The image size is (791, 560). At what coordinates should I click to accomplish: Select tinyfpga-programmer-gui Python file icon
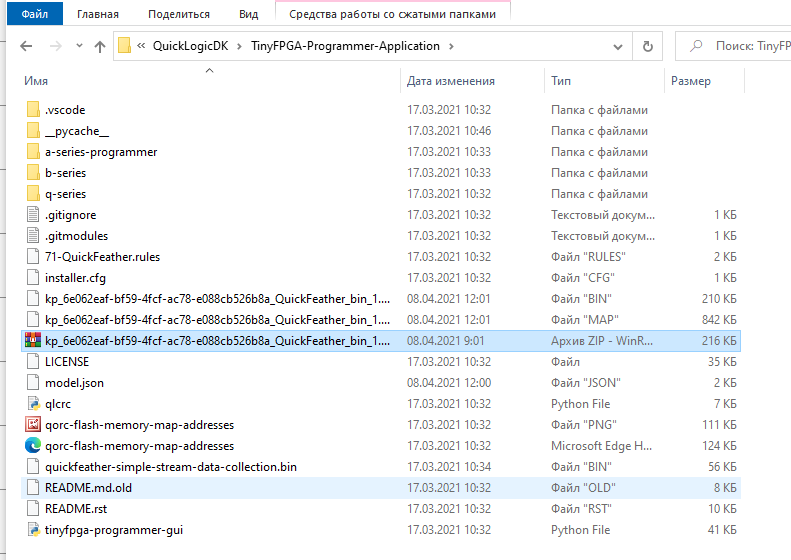coord(33,530)
